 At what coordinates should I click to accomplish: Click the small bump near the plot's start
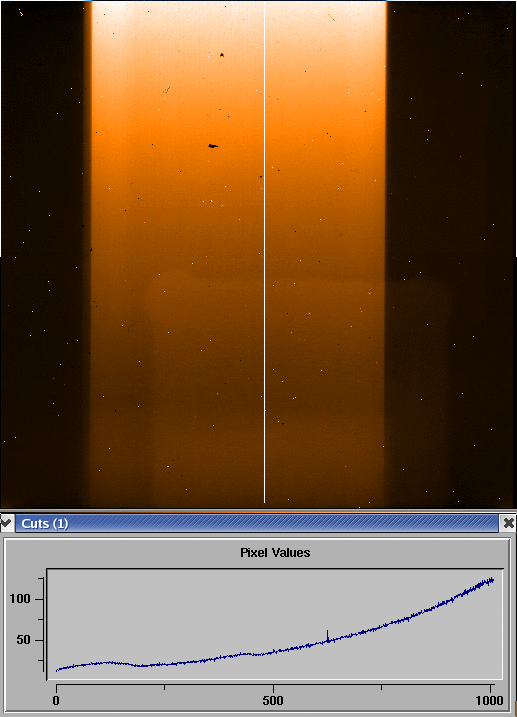tap(107, 663)
